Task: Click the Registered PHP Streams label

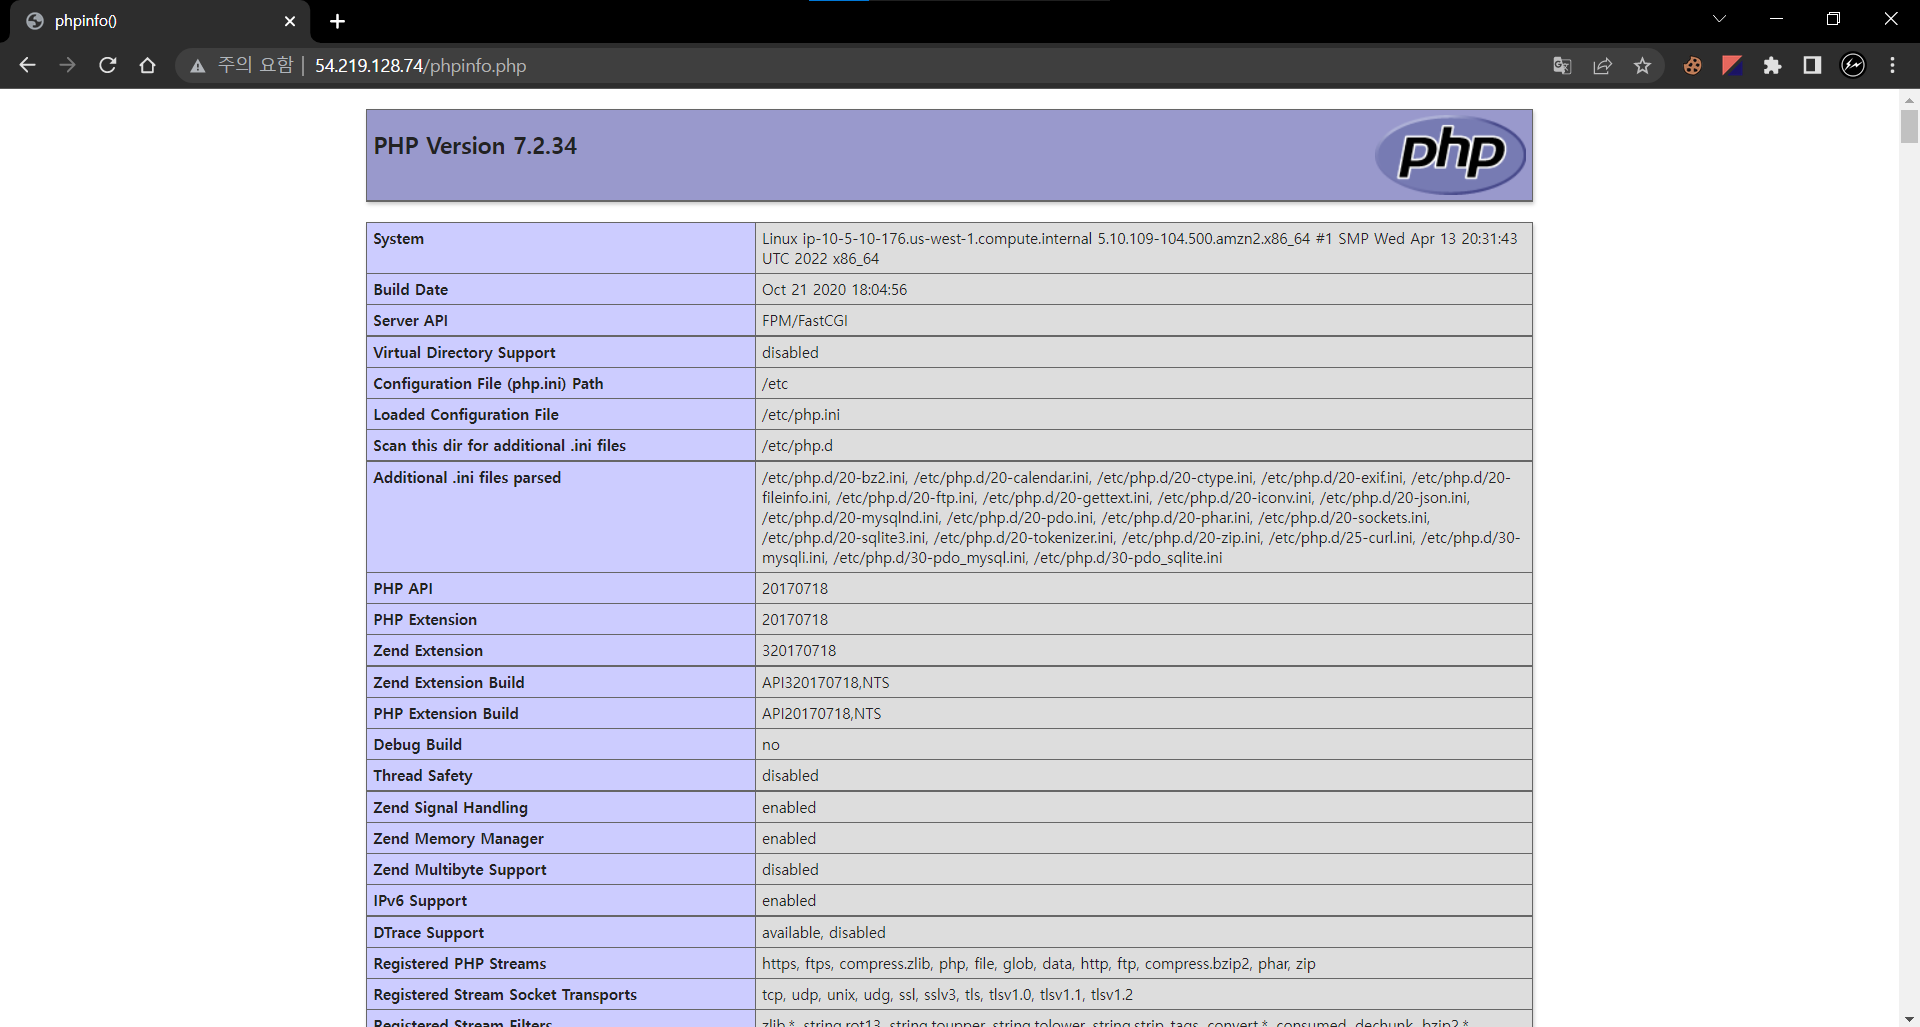Action: click(460, 964)
